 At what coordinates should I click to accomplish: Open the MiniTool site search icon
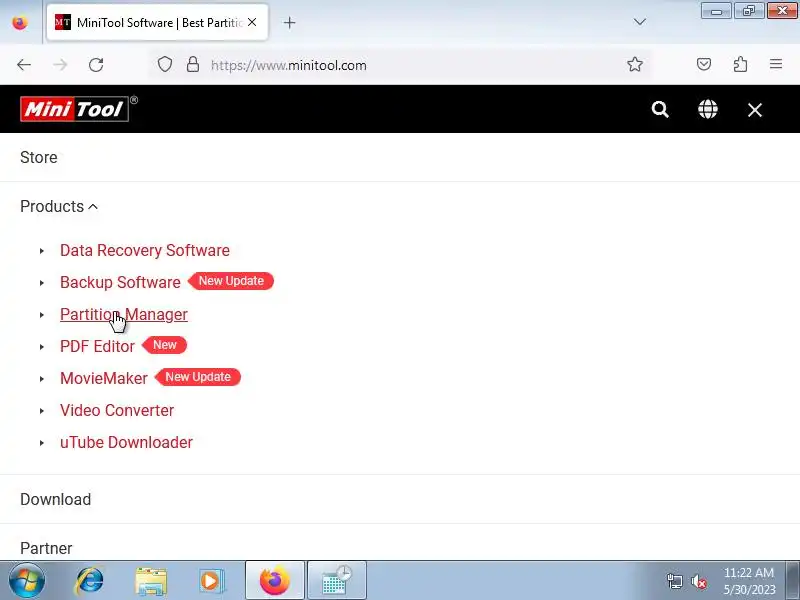tap(660, 109)
